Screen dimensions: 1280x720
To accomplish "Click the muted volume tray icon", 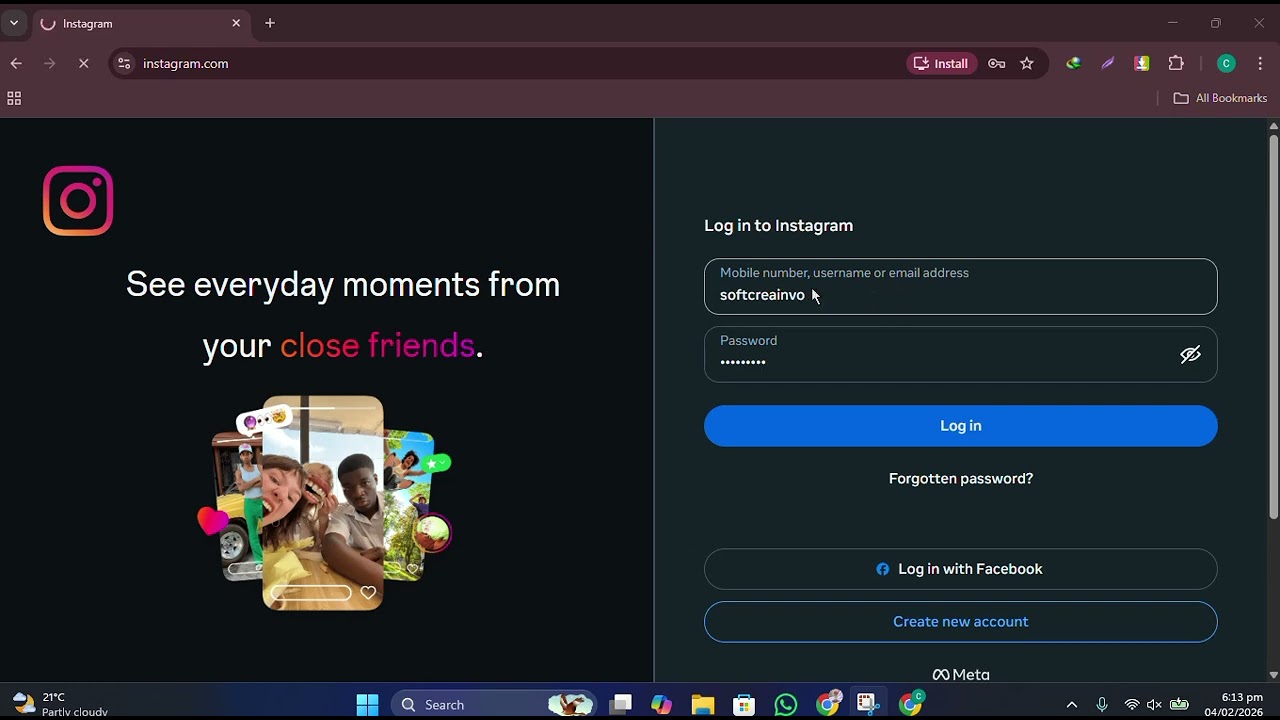I will tap(1155, 705).
